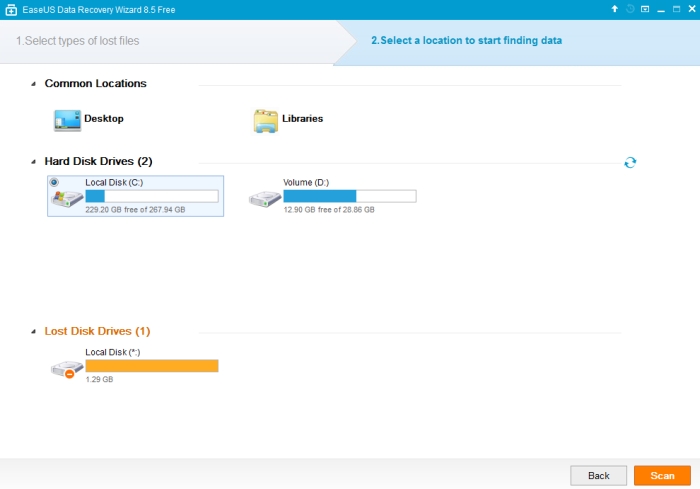
Task: Click the Libraries label
Action: tap(302, 118)
